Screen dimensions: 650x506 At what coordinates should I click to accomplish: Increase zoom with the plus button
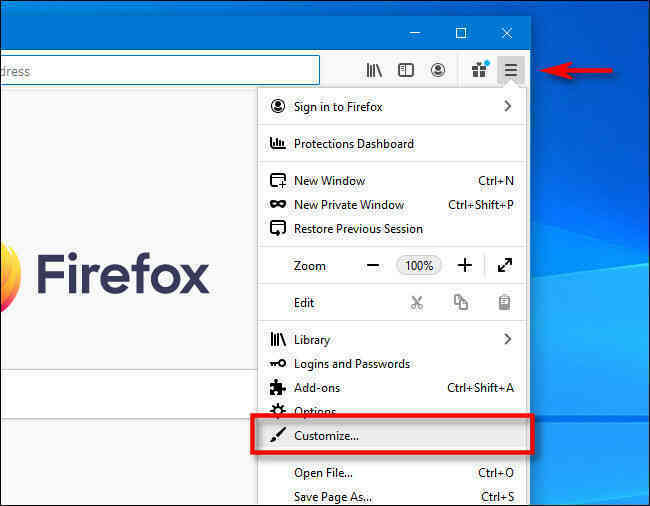(x=464, y=265)
